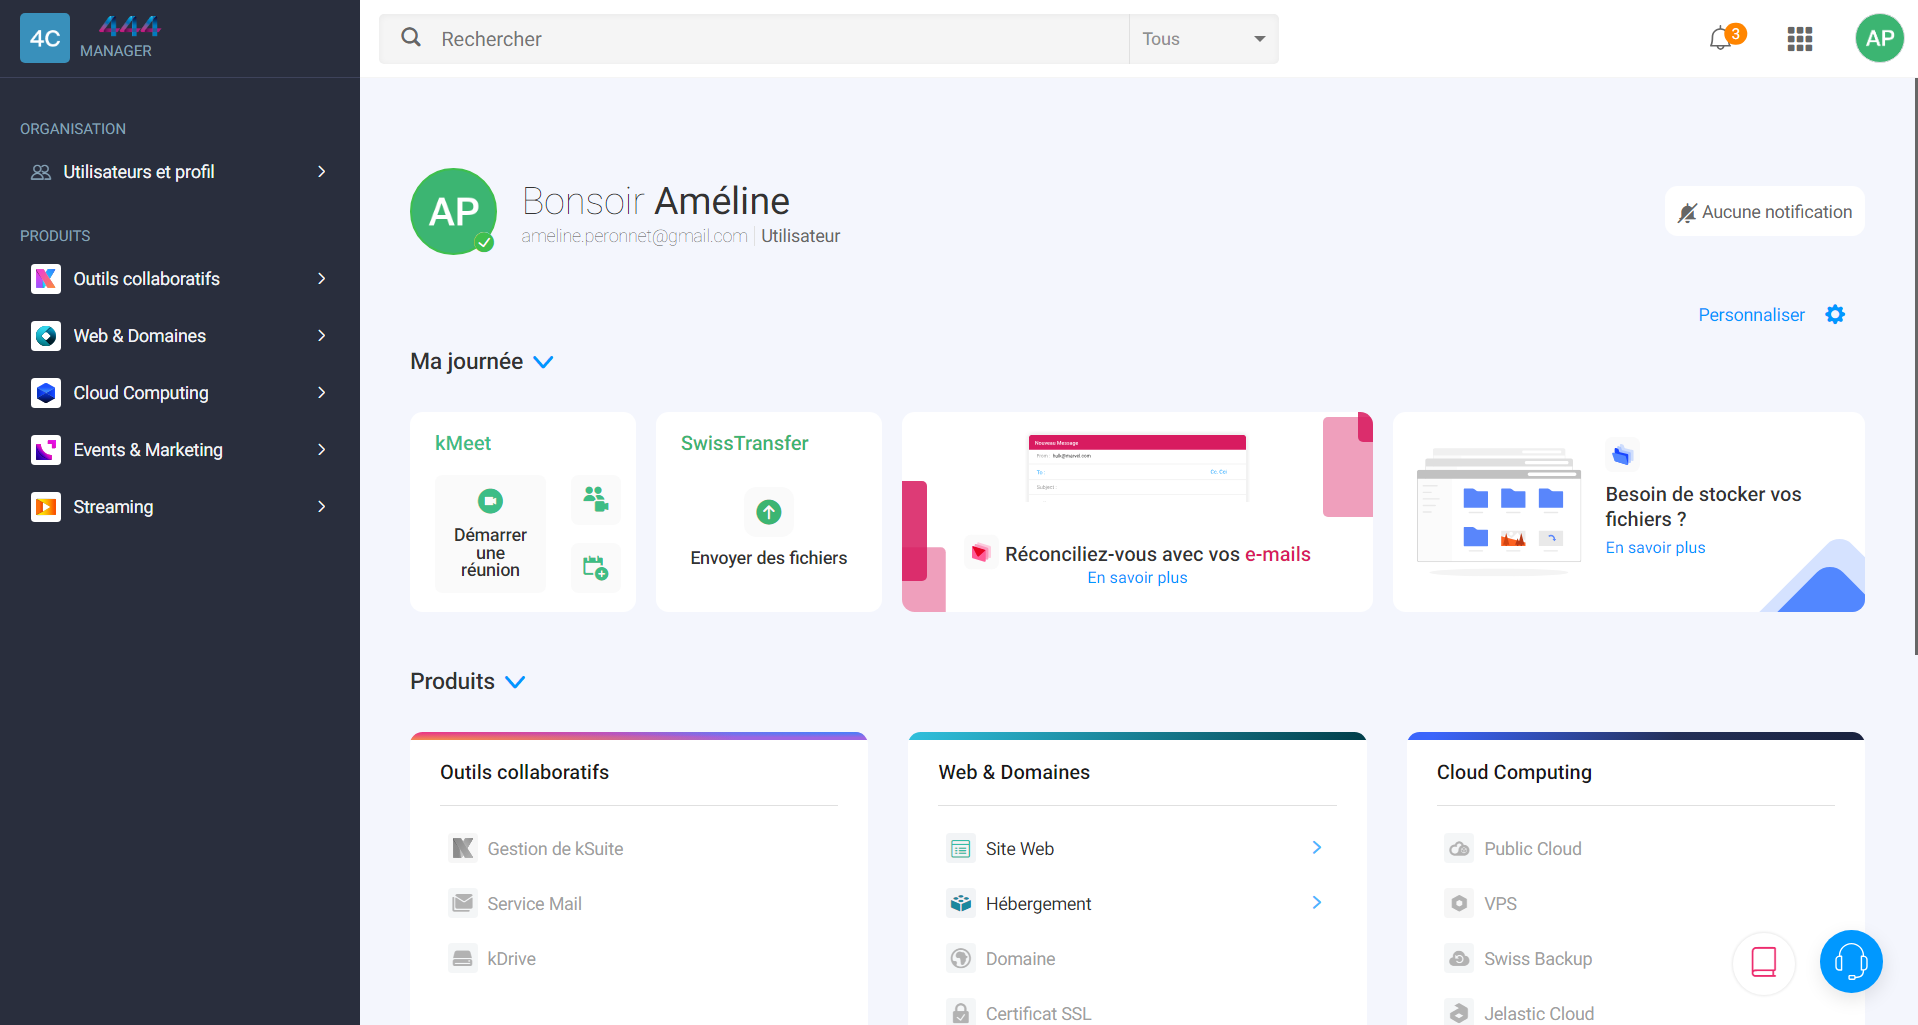Open the Tous search filter dropdown
Viewport: 1918px width, 1025px height.
pyautogui.click(x=1204, y=39)
